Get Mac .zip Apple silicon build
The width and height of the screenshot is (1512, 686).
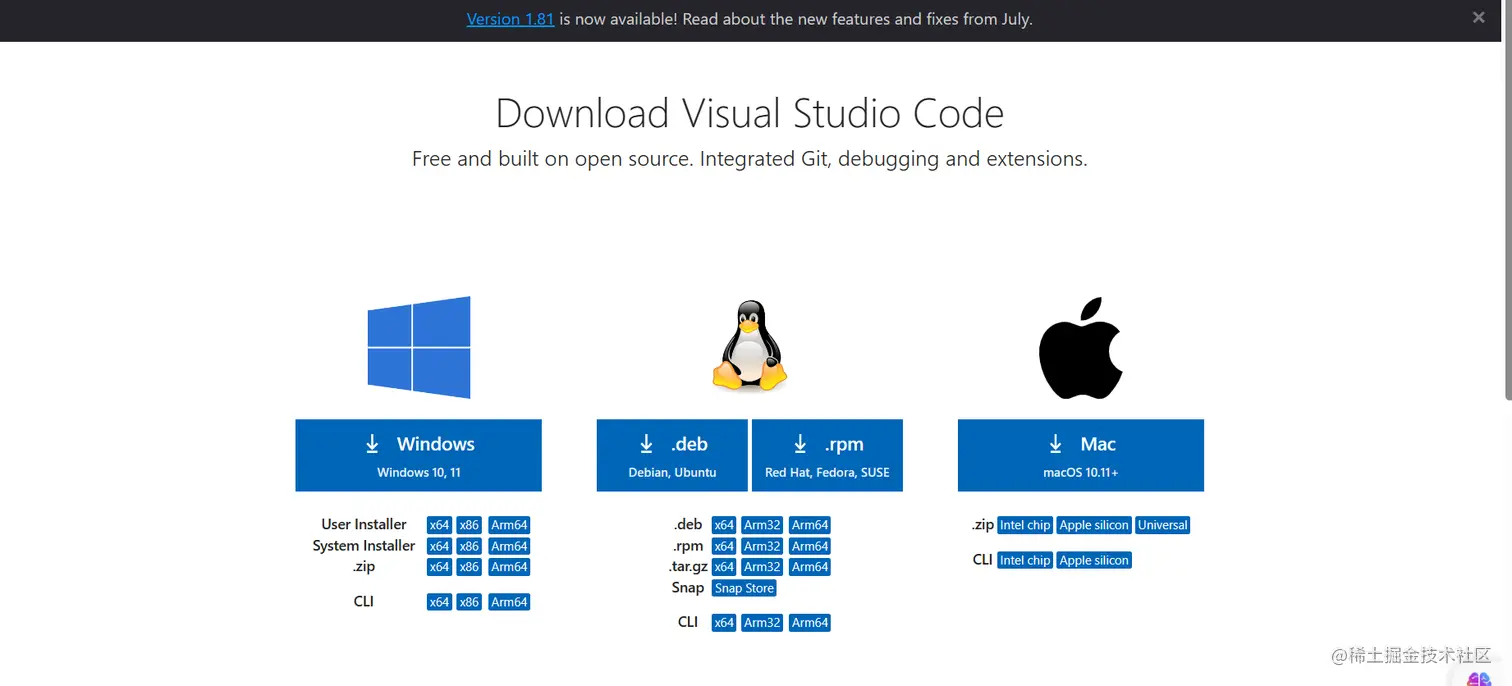point(1094,525)
